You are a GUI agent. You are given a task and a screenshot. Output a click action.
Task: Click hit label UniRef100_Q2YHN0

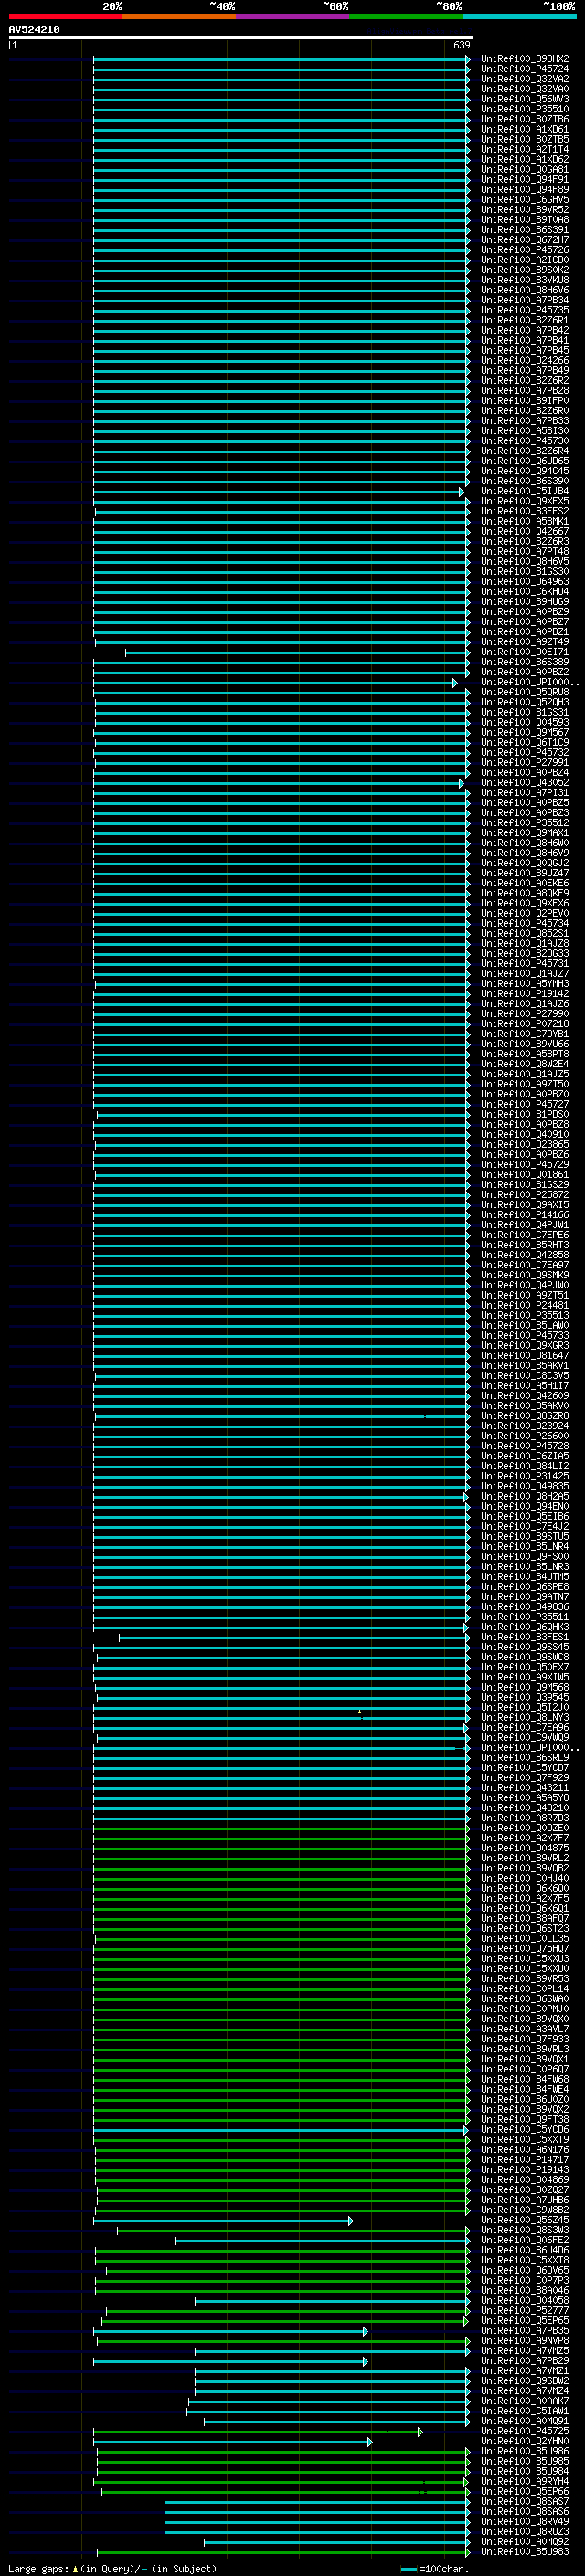click(524, 2441)
